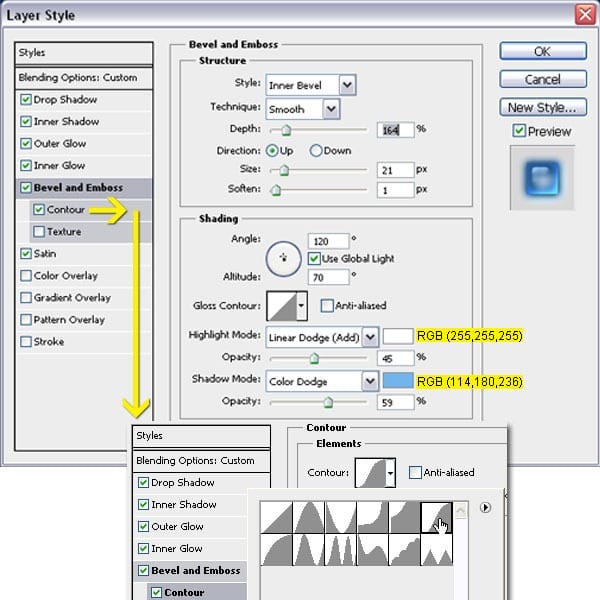600x600 pixels.
Task: Pick the Cone-Inverted contour preset thumbnail
Action: [341, 517]
